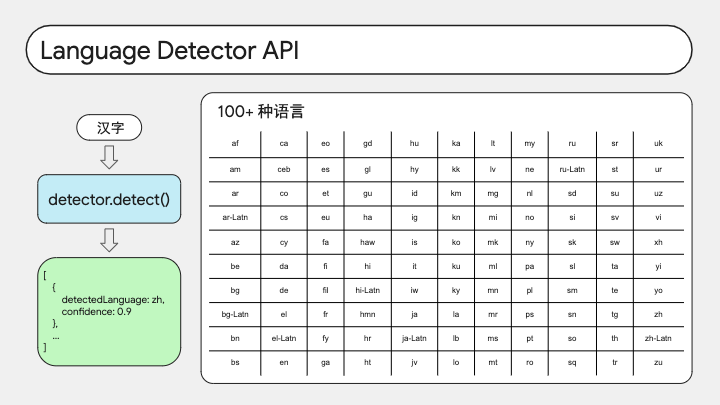Select the 'sw' language cell
720x405 pixels.
(615, 242)
